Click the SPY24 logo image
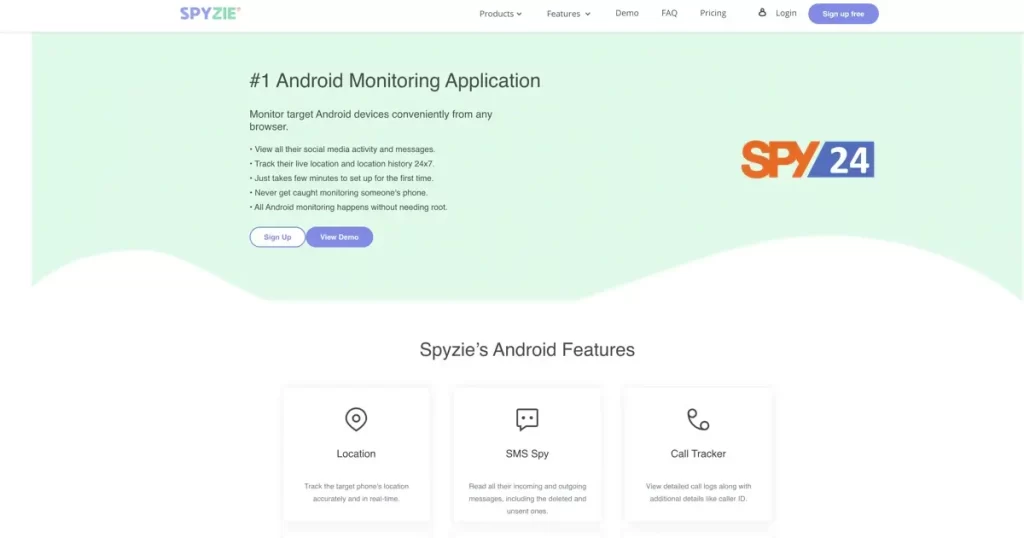Viewport: 1024px width, 538px height. click(x=808, y=159)
